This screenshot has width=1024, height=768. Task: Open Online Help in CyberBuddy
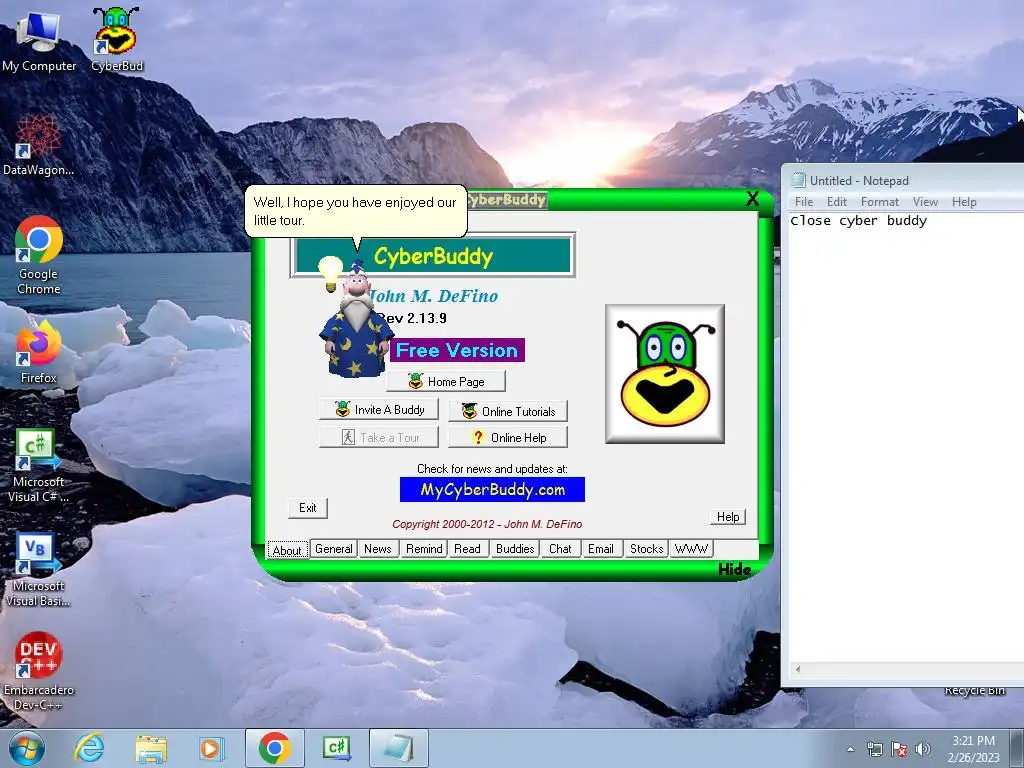click(x=508, y=438)
